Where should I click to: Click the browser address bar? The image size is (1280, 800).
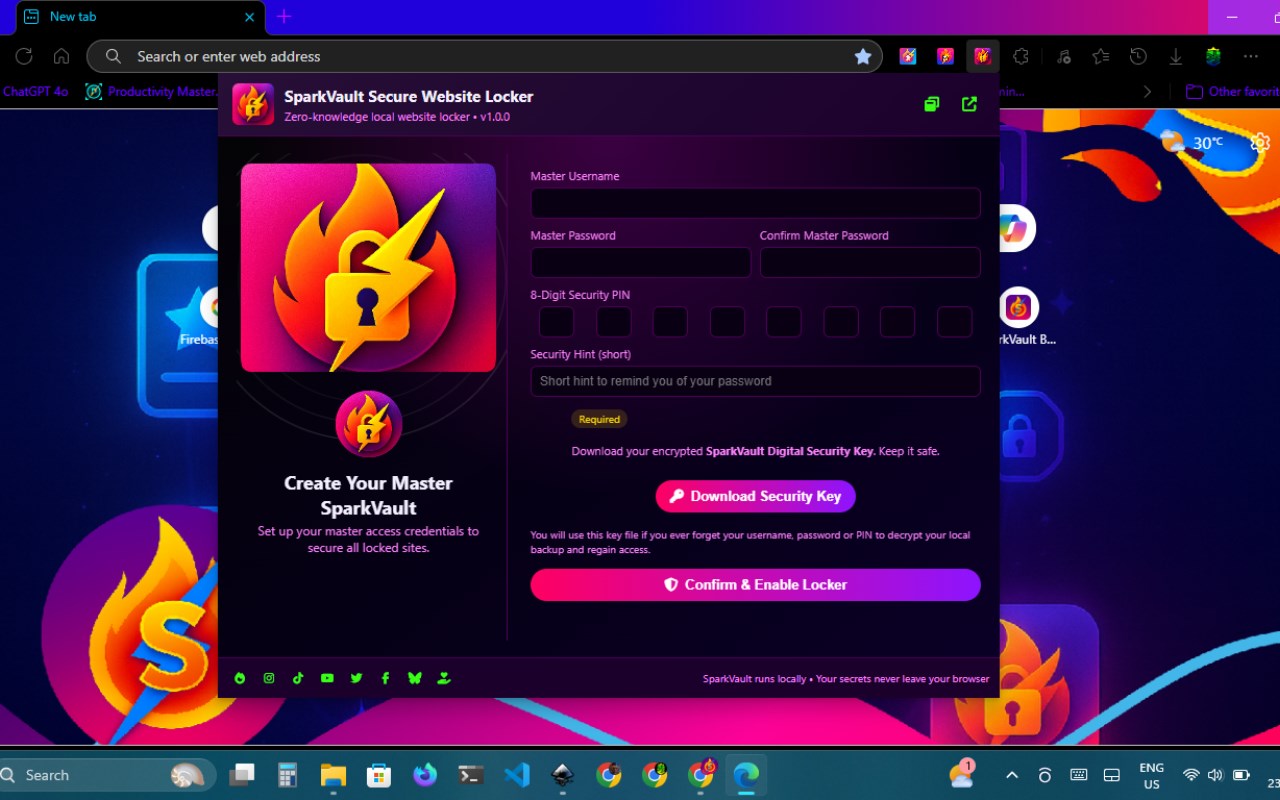coord(484,56)
